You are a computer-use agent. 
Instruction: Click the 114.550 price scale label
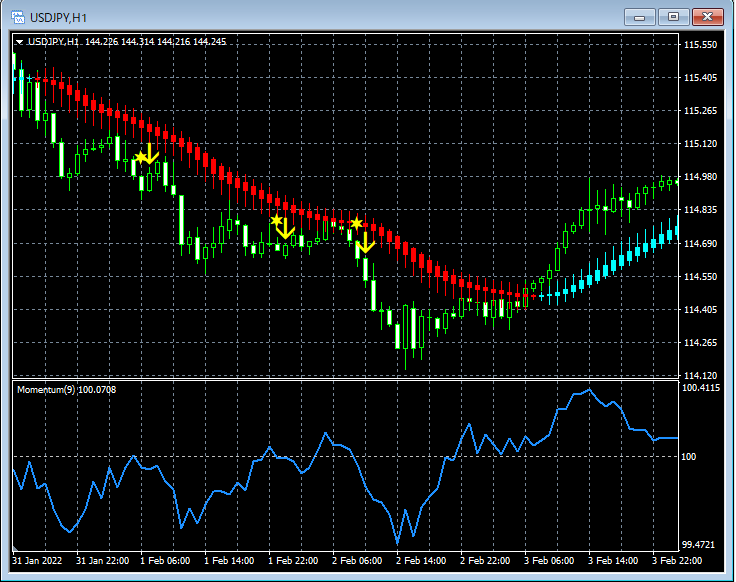pos(700,276)
